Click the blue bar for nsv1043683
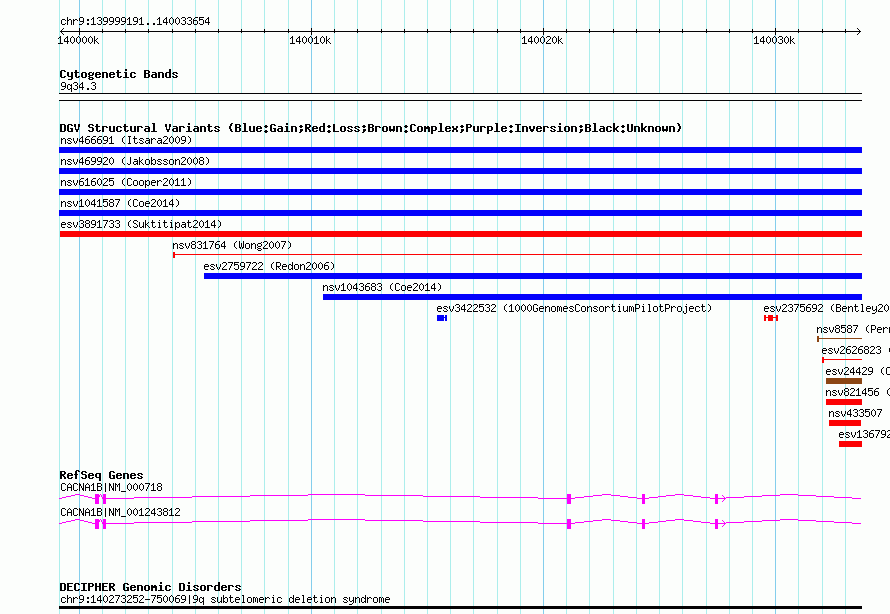Image resolution: width=890 pixels, height=614 pixels. [592, 297]
